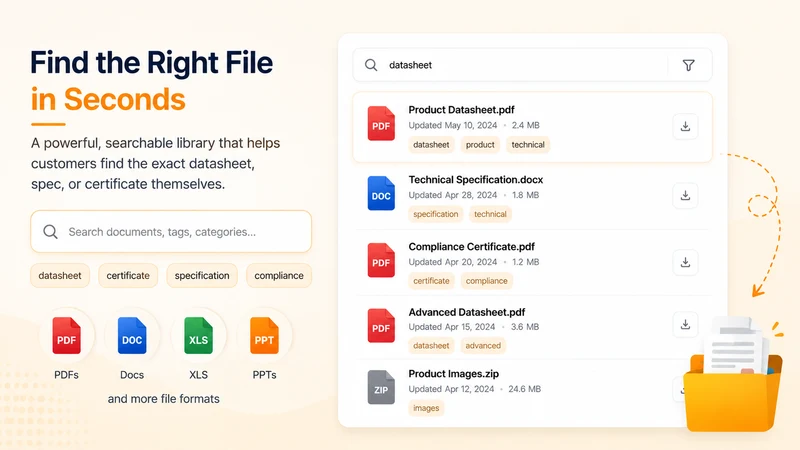
Task: Click 'technical' tag on Product Datasheet.pdf
Action: (528, 145)
